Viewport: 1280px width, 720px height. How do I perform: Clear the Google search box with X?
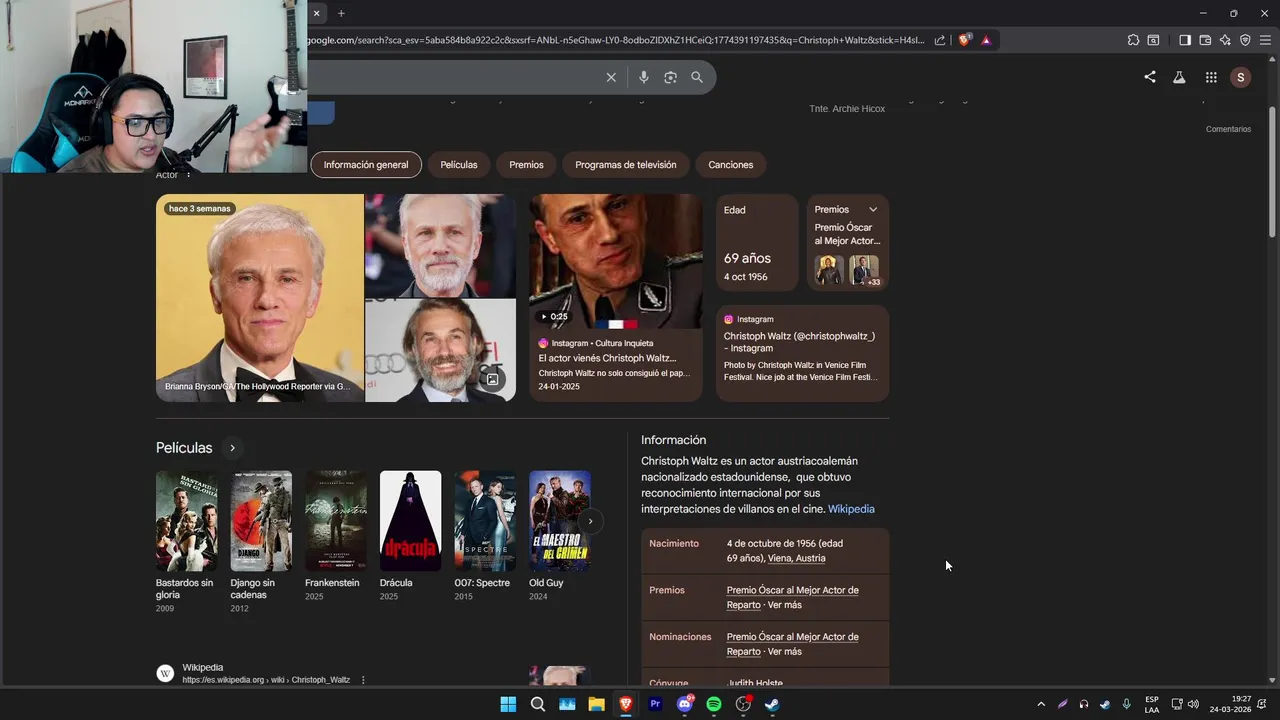(611, 77)
